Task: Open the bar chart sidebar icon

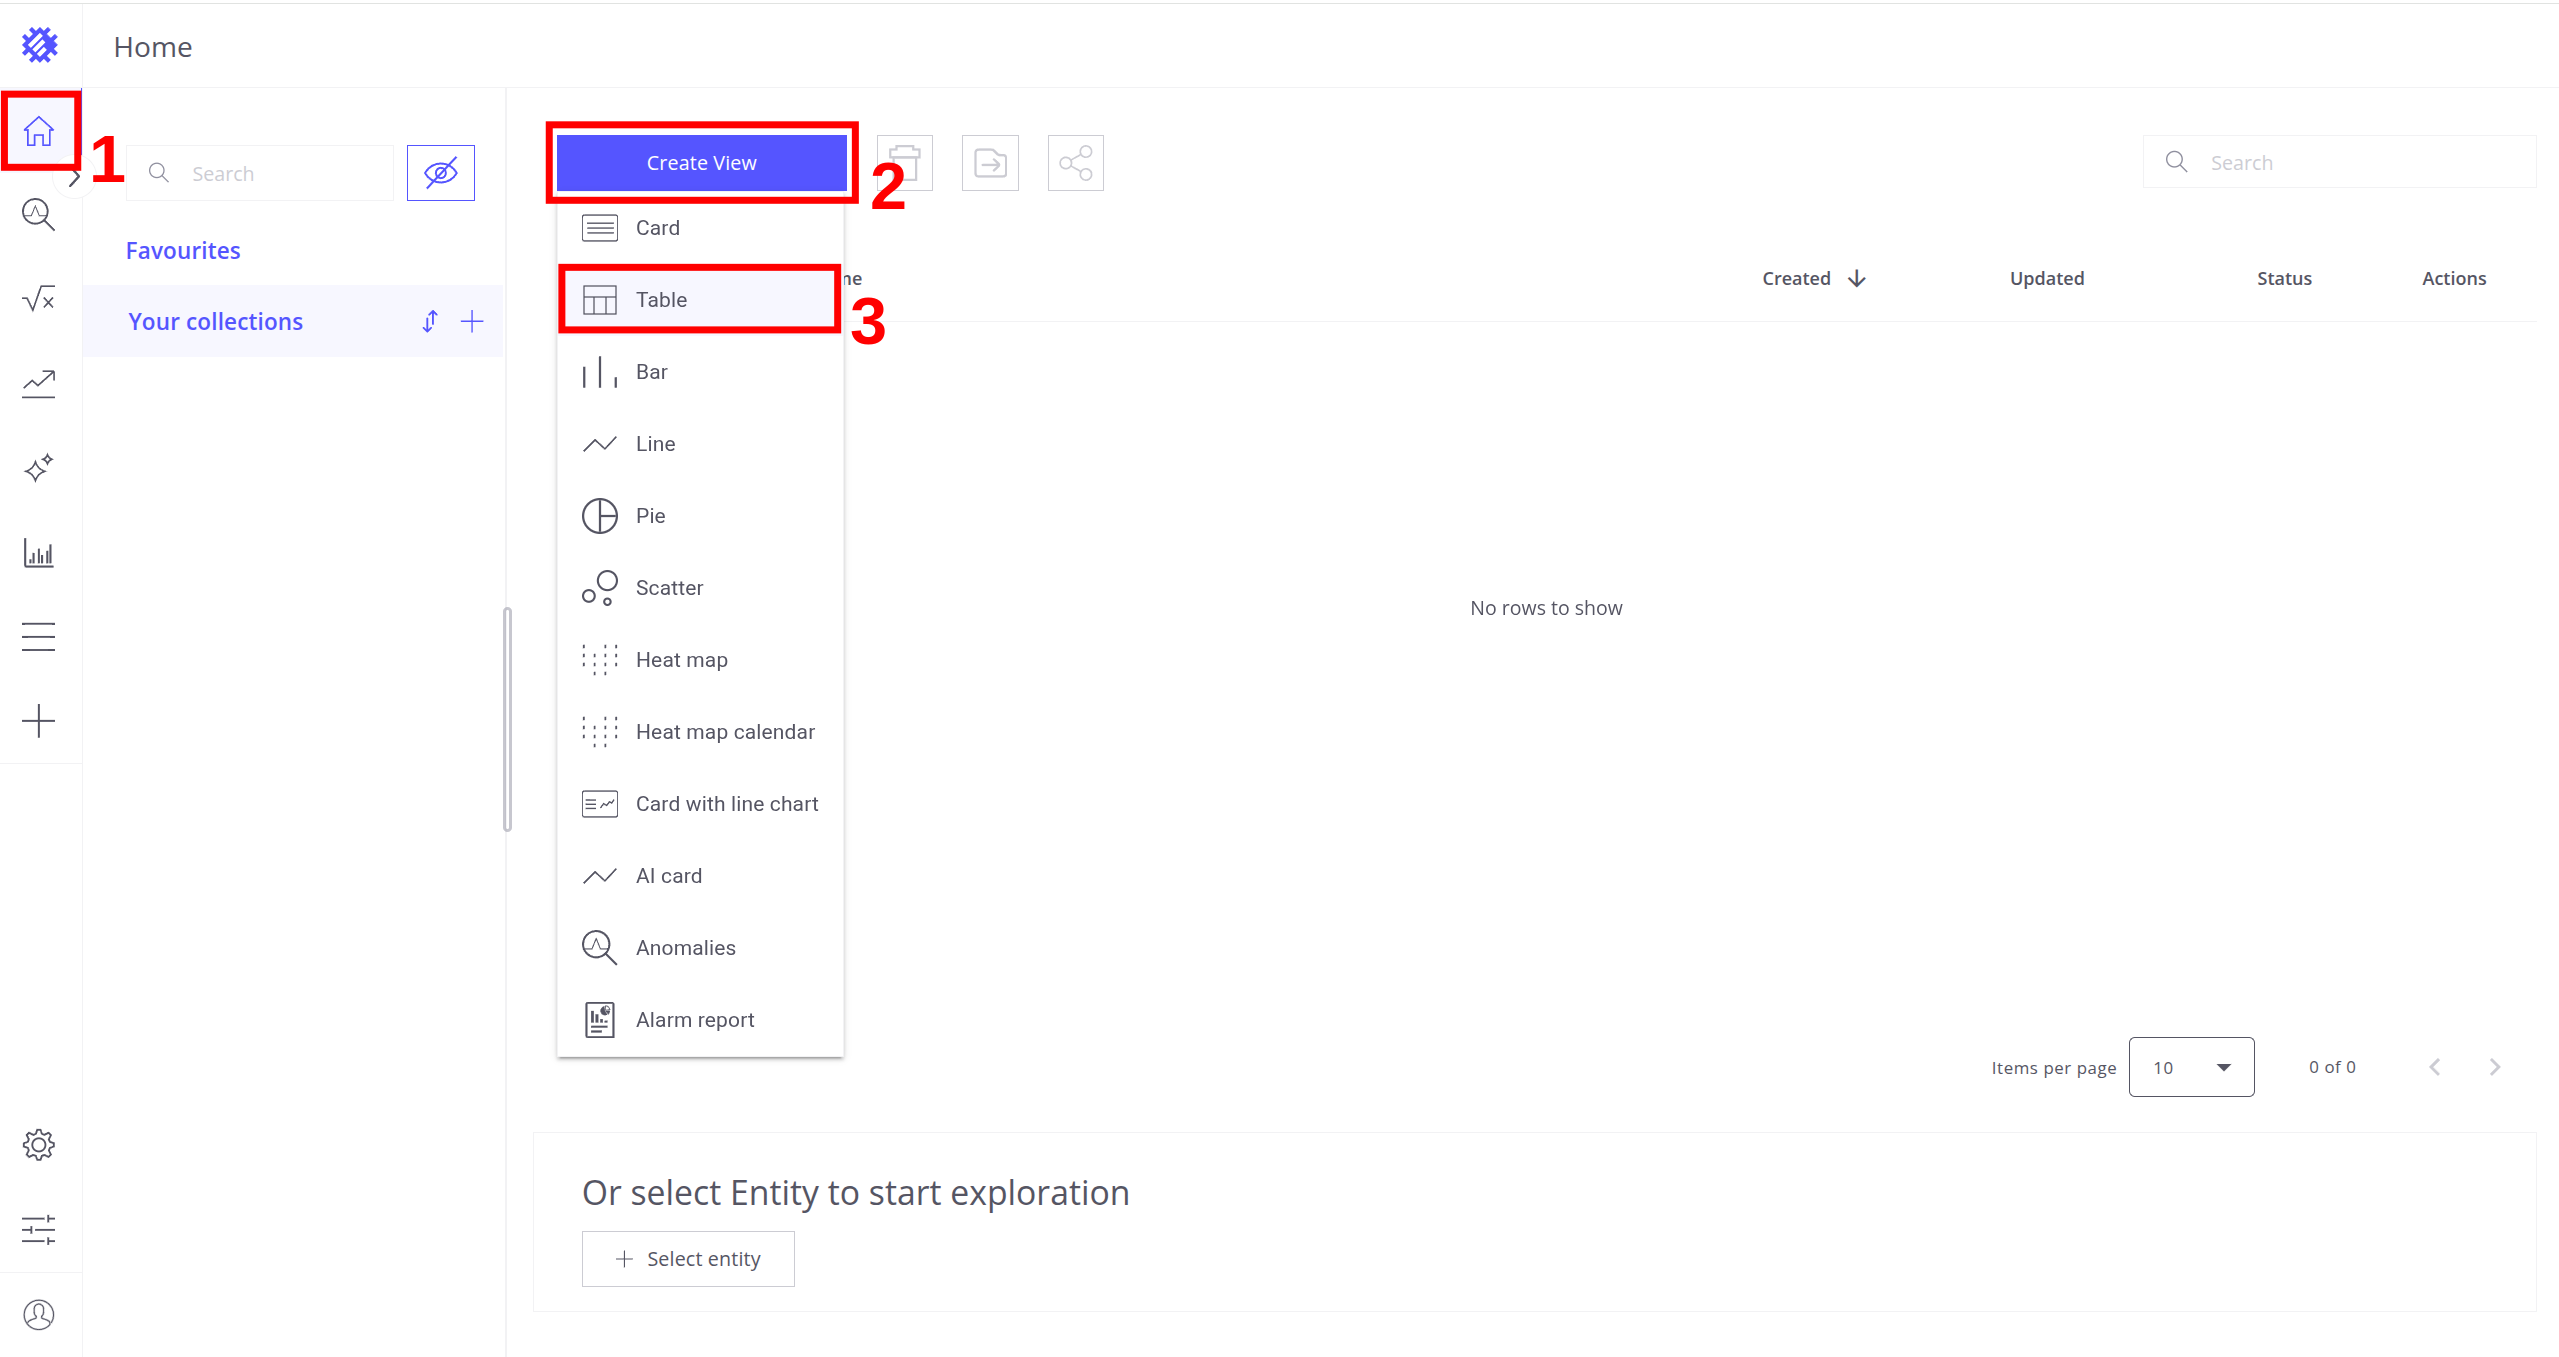Action: (x=39, y=553)
